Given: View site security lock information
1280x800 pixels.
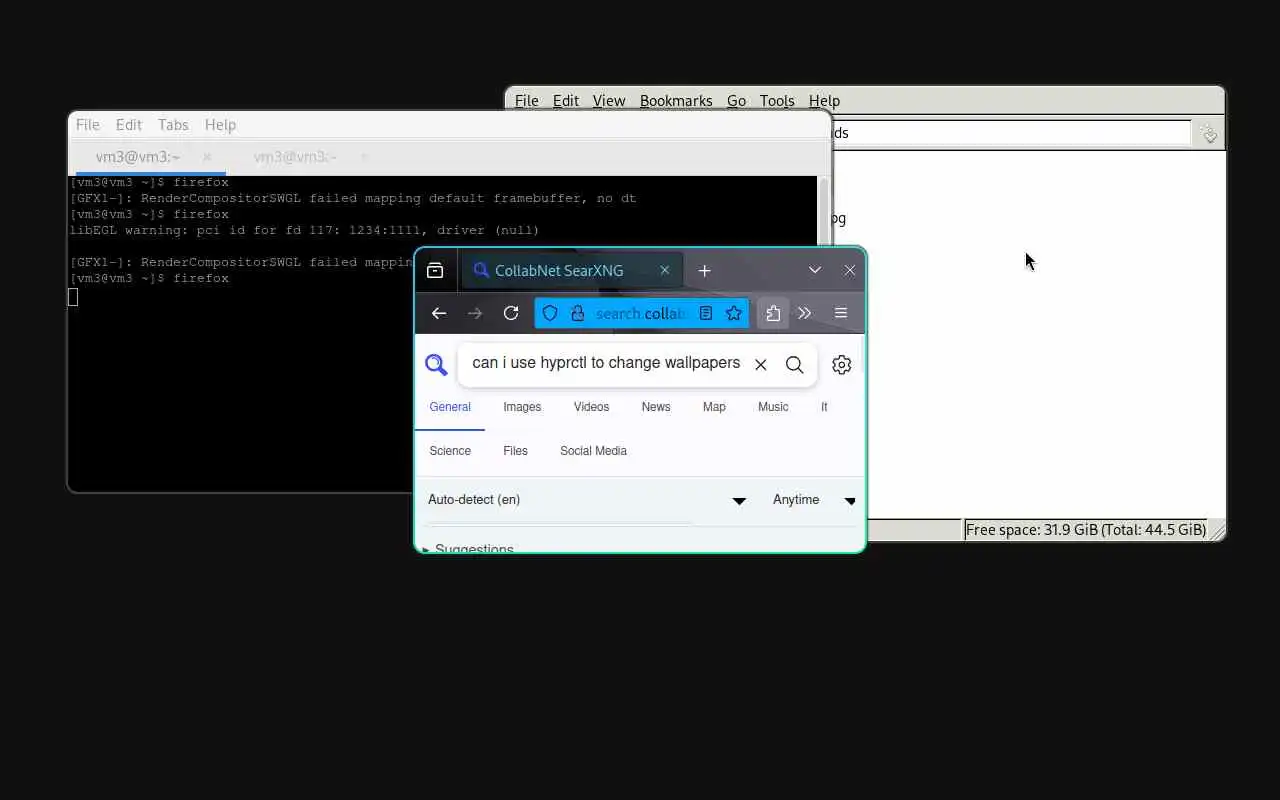Looking at the screenshot, I should point(577,313).
